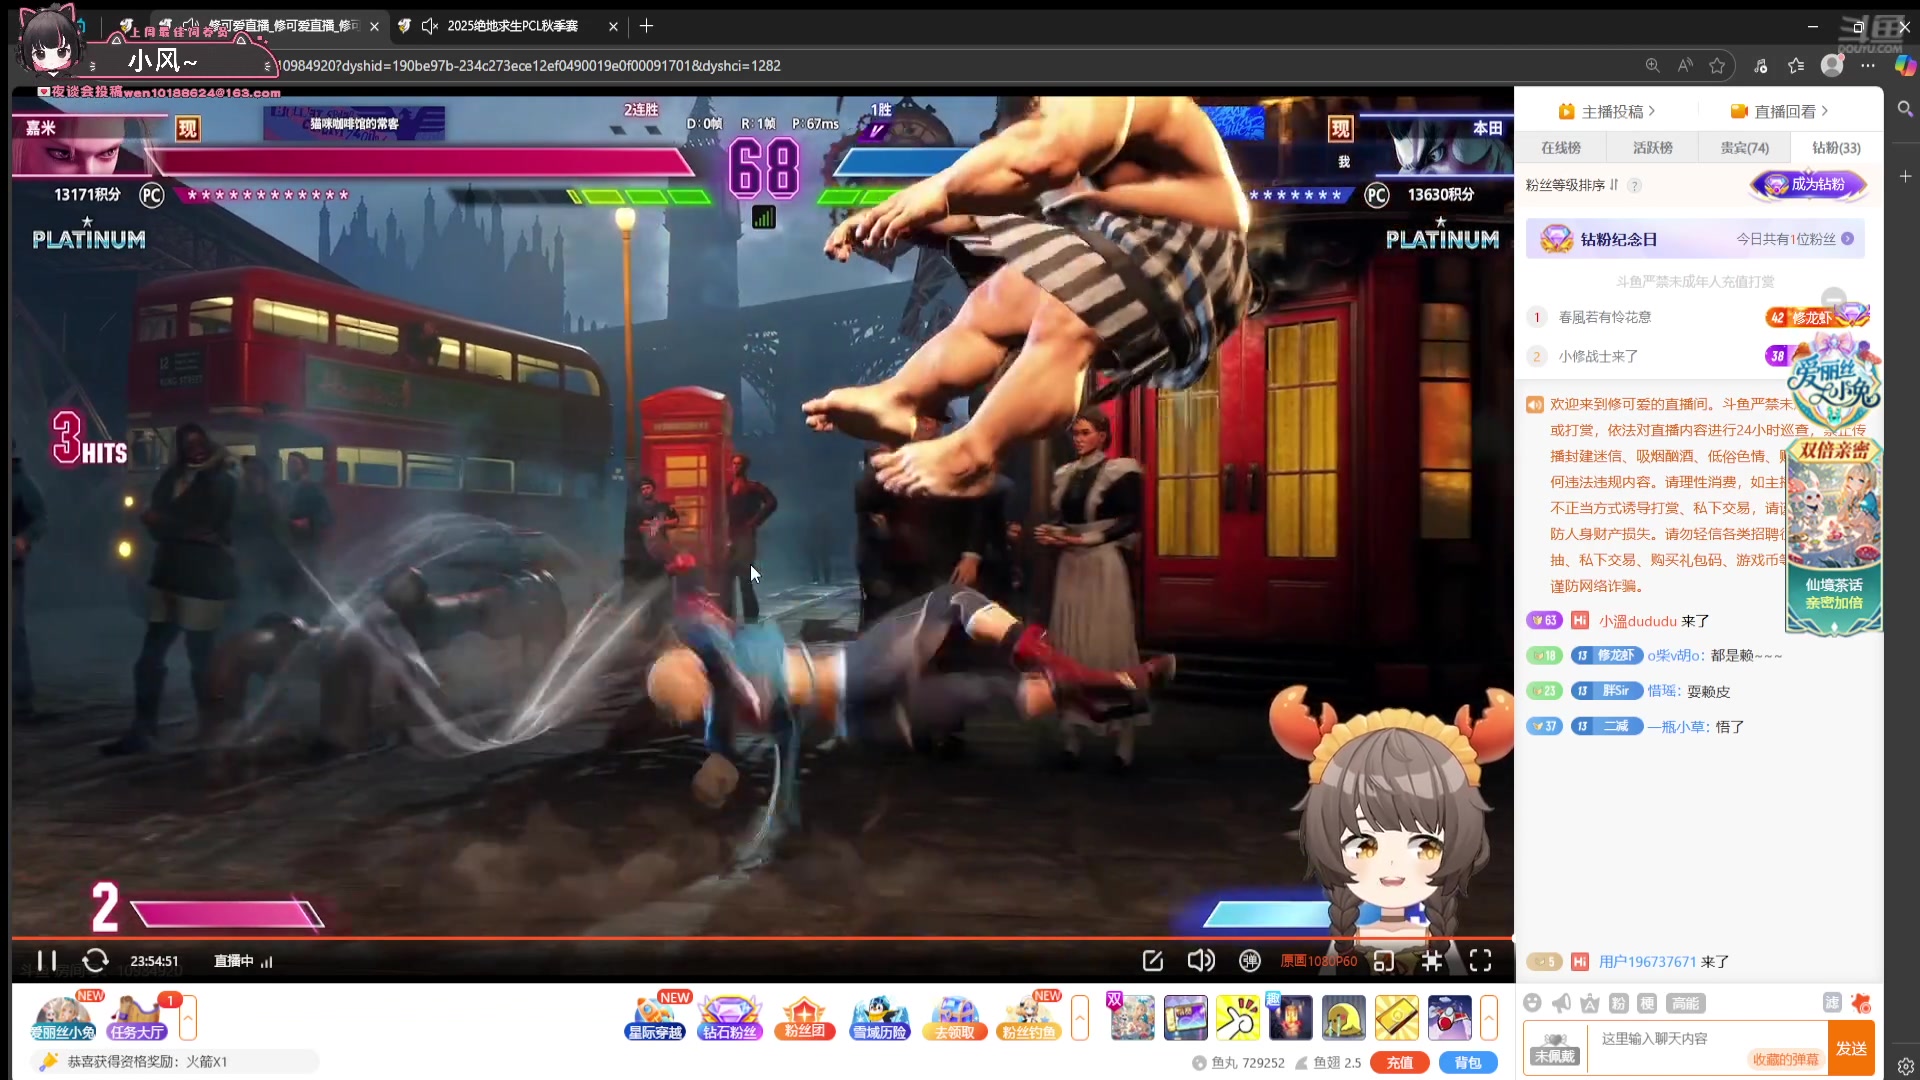Add page to favorites with star icon
The image size is (1920, 1080).
[x=1717, y=66]
